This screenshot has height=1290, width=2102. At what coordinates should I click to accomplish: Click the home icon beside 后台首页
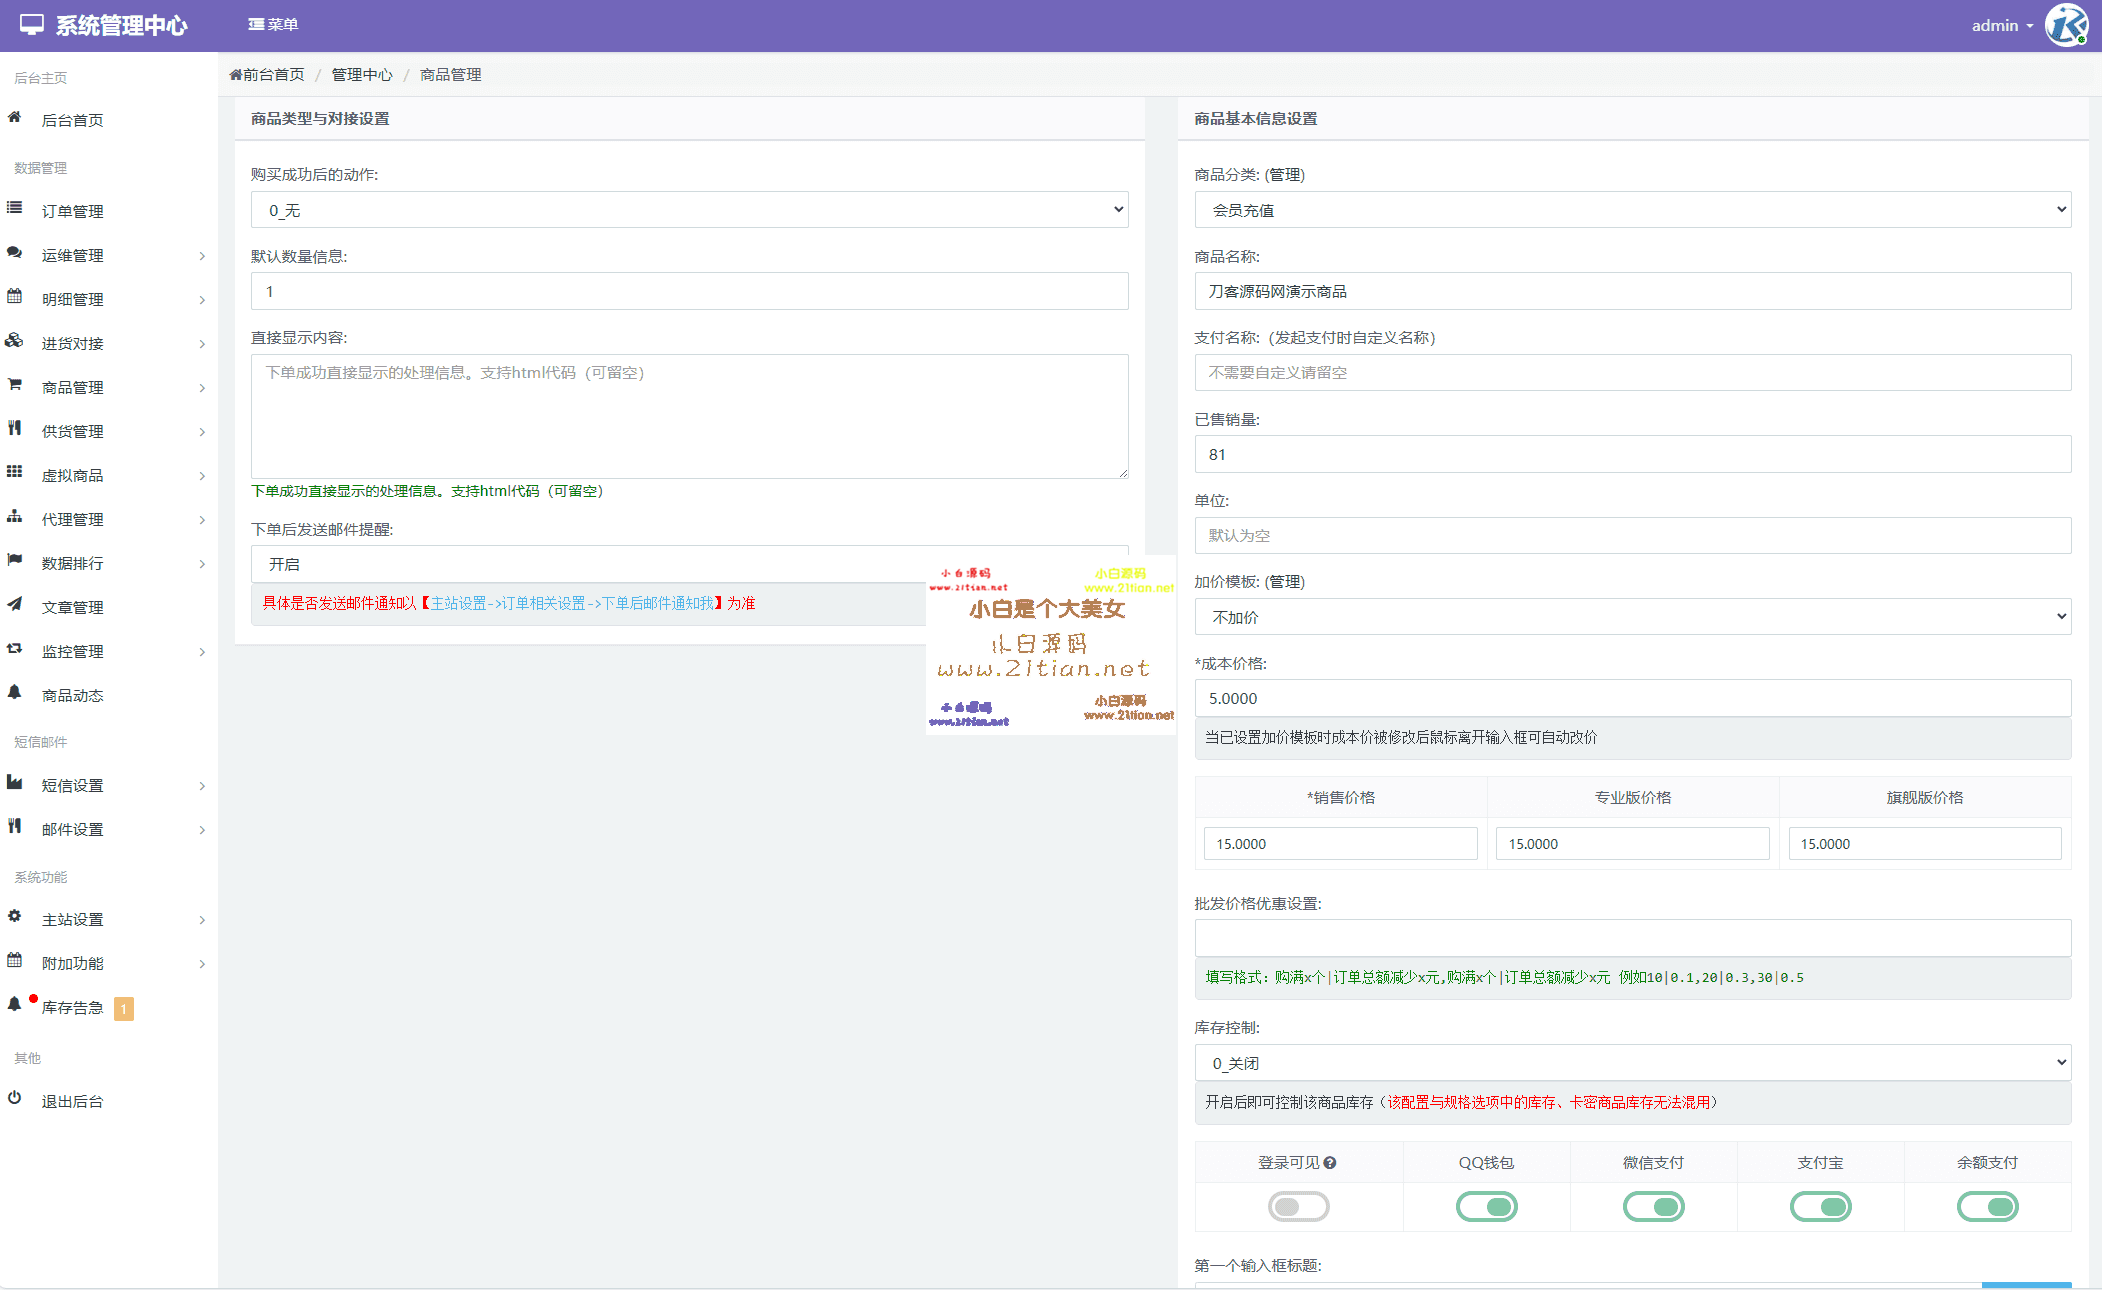click(15, 118)
